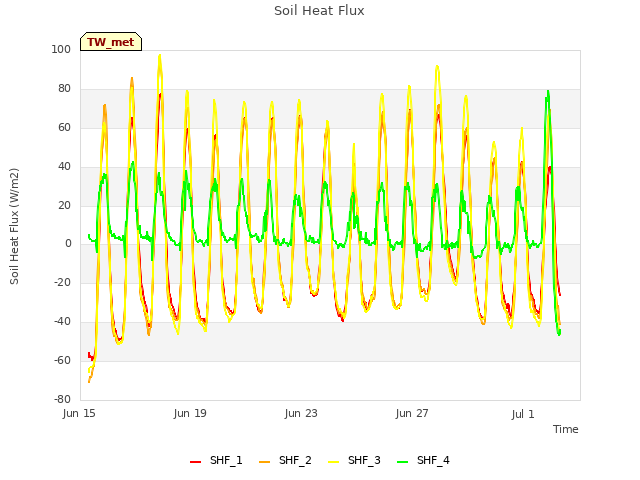
Task: Click the Jun 23 x-axis label
Action: coord(301,413)
